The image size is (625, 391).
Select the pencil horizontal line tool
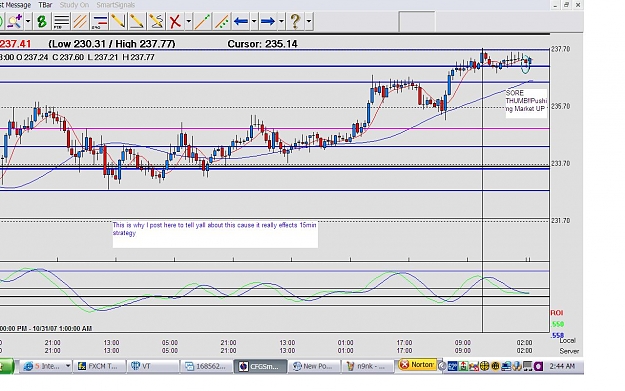click(137, 21)
